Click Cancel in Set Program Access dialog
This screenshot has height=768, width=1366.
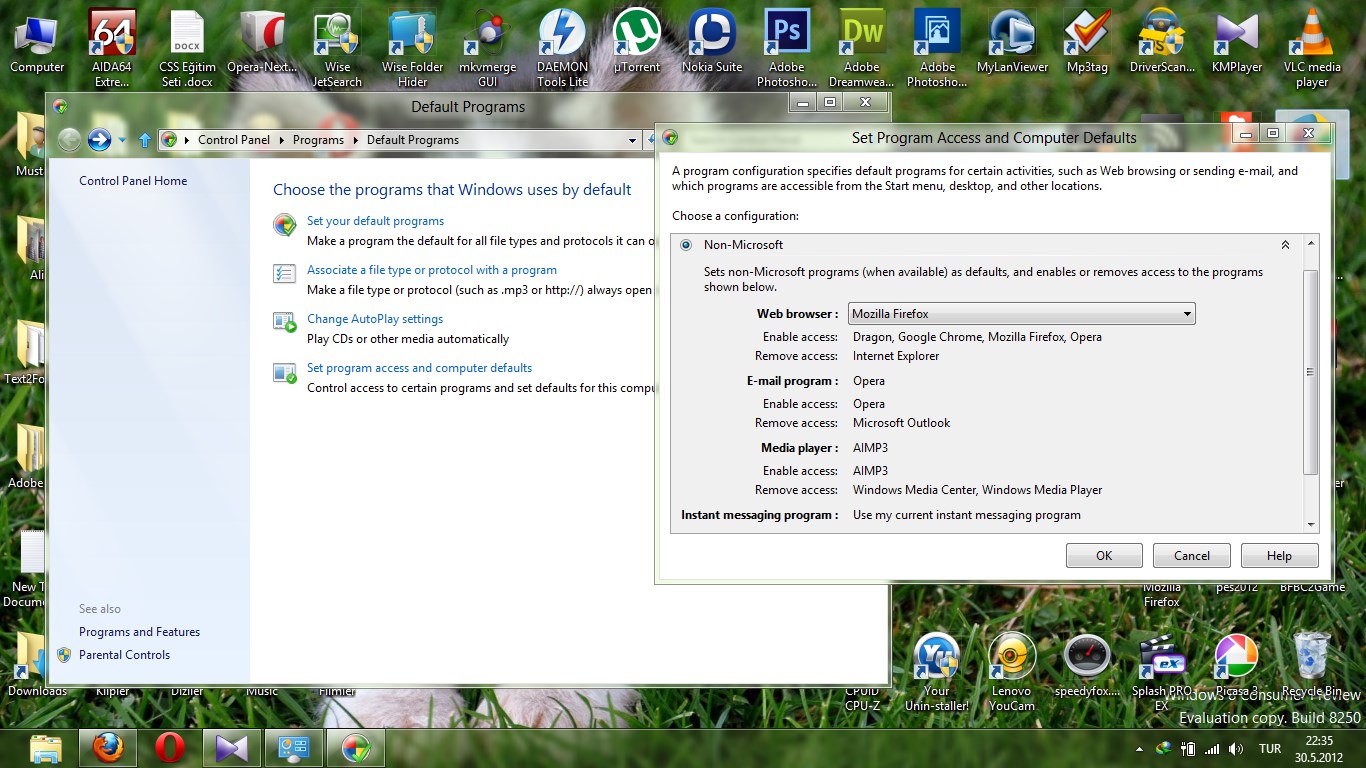coord(1192,556)
